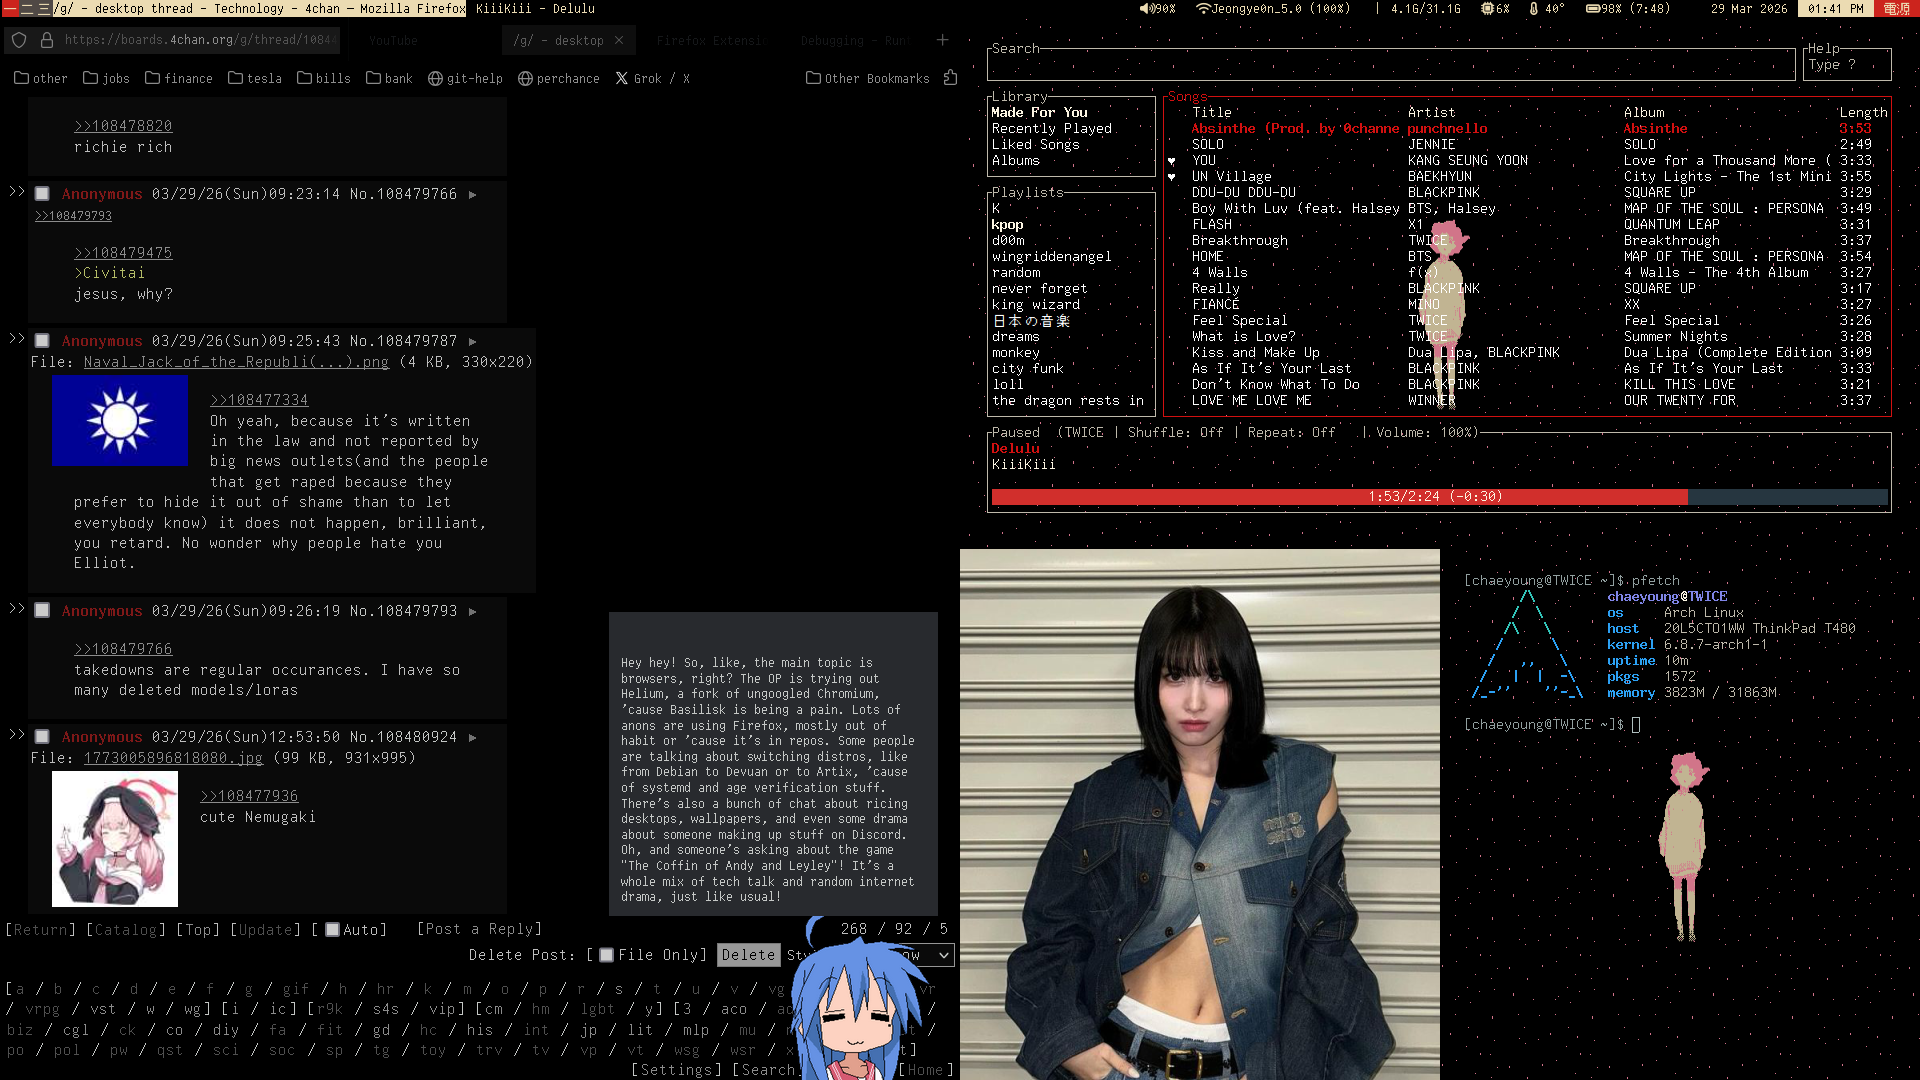This screenshot has height=1080, width=1920.
Task: Open a new tab with the plus icon
Action: point(942,40)
